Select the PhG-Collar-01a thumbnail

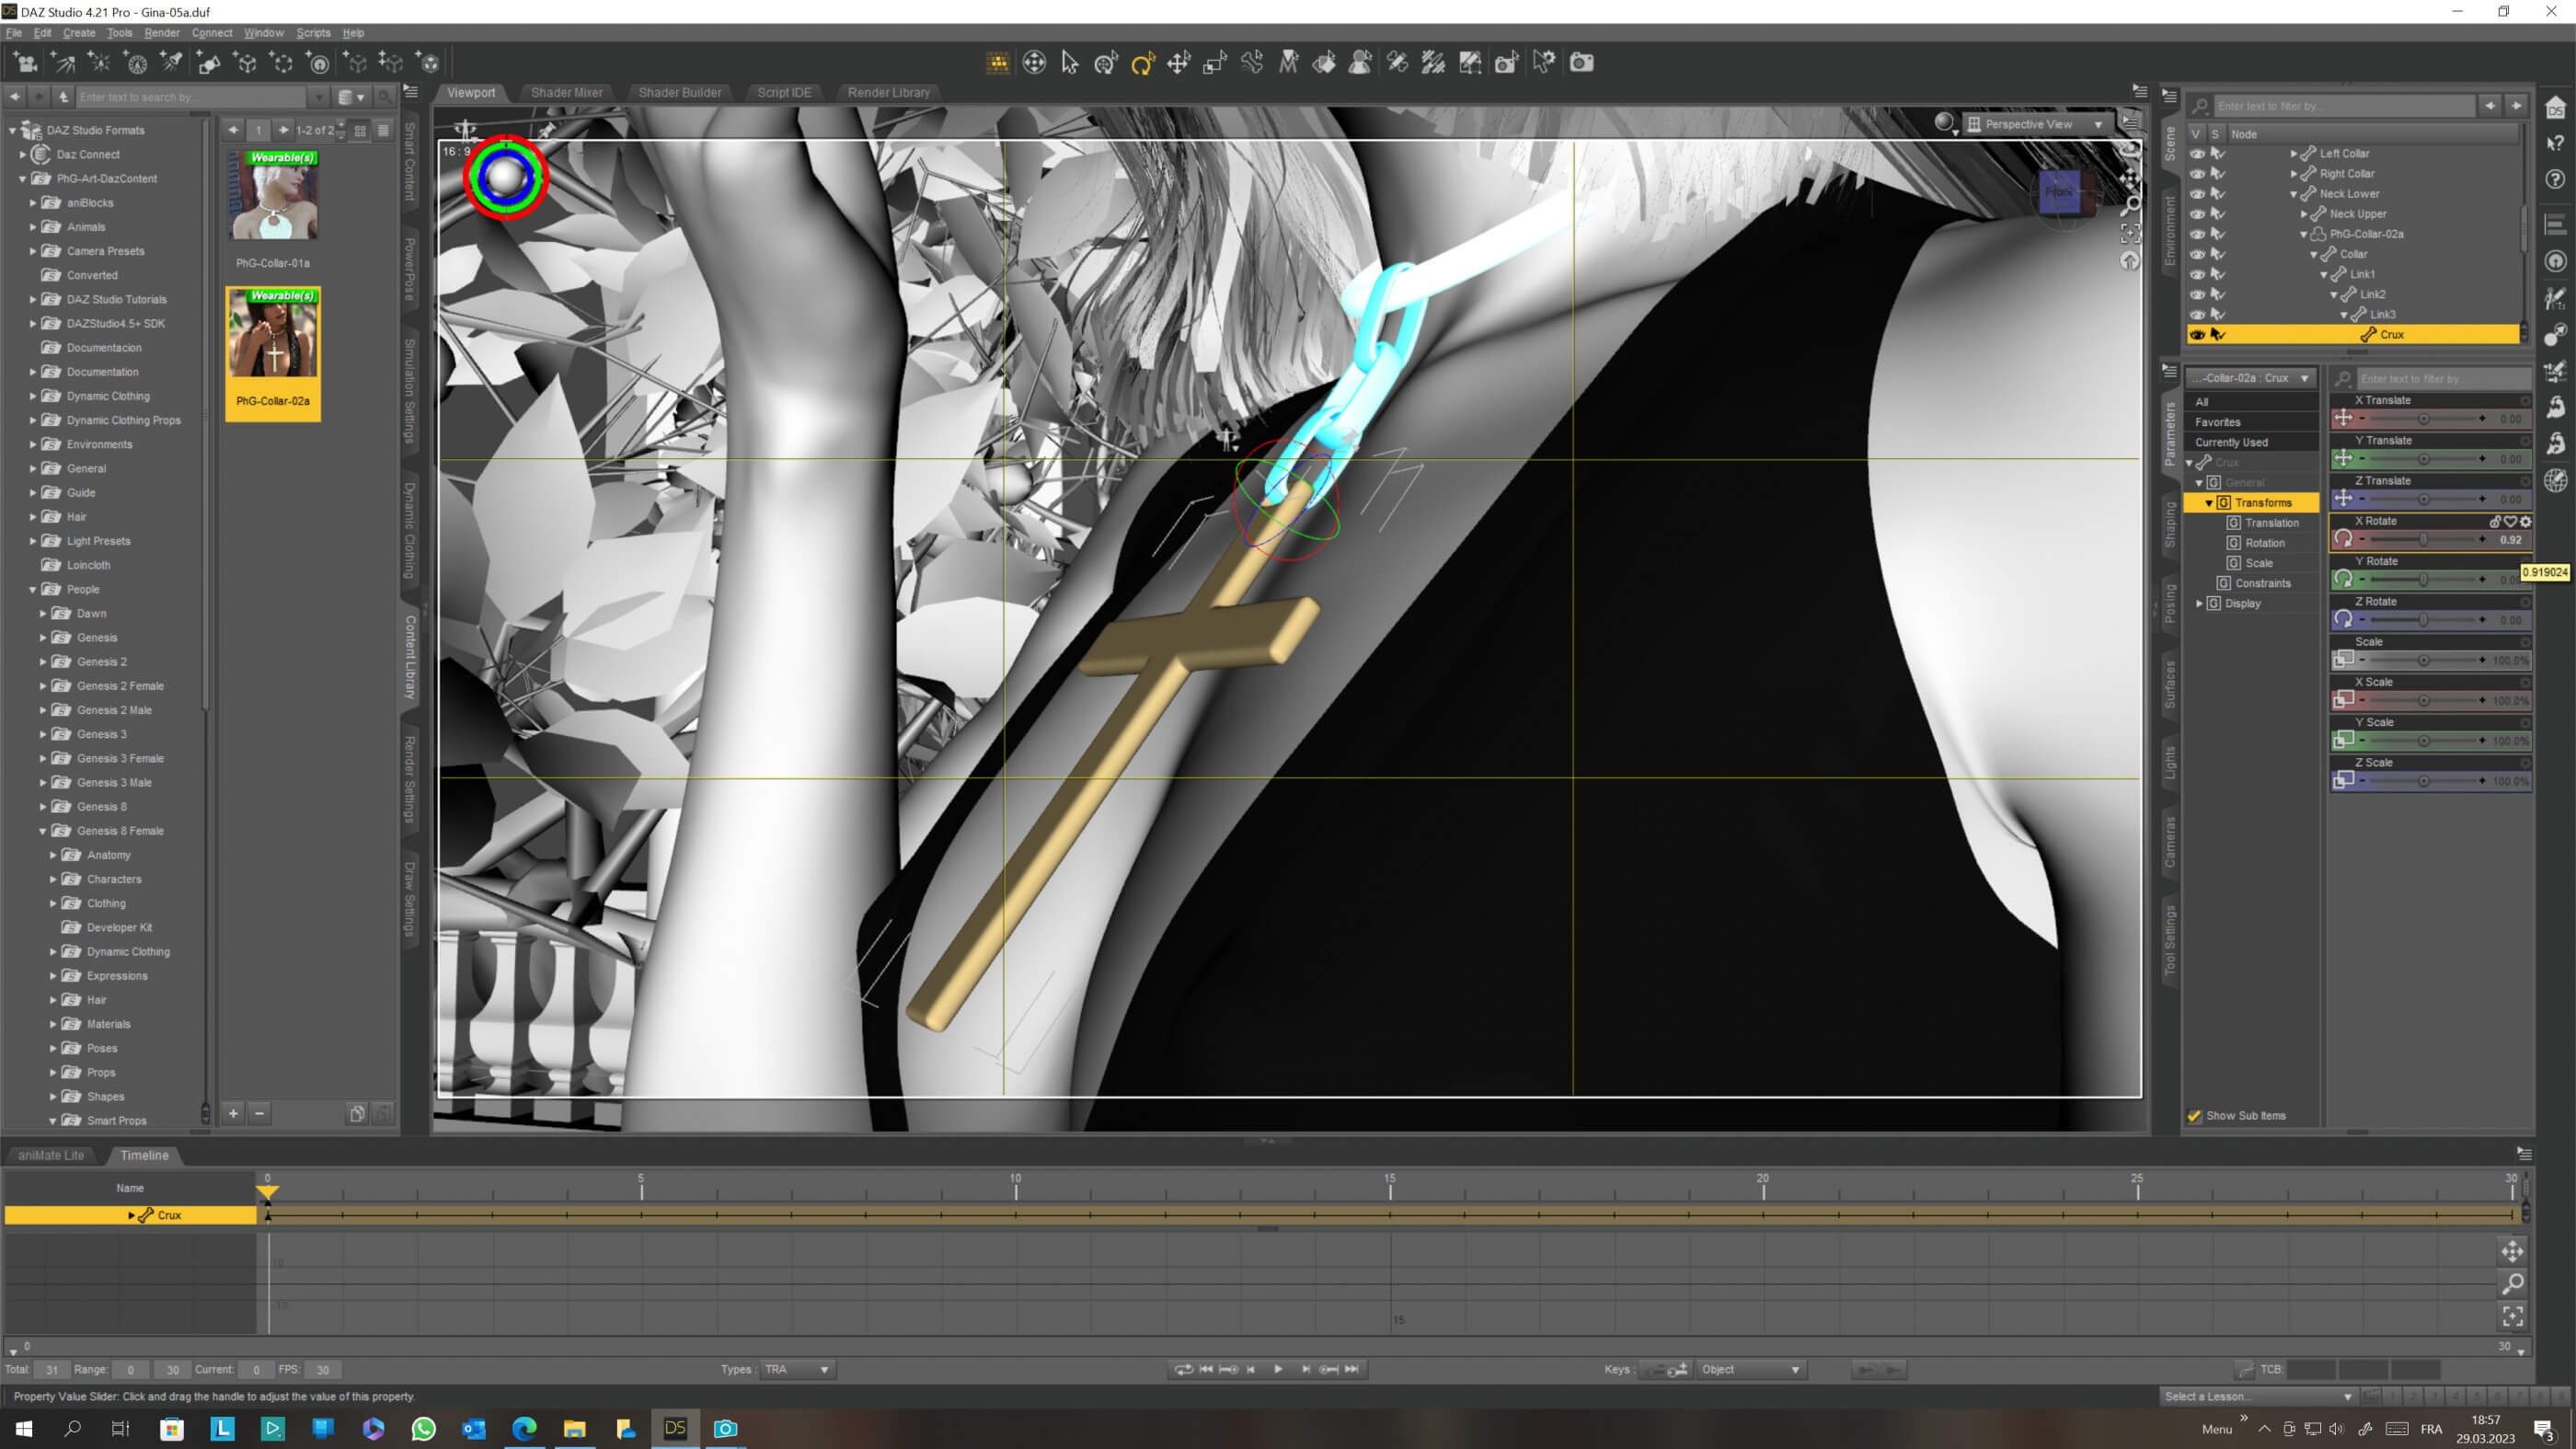point(272,197)
